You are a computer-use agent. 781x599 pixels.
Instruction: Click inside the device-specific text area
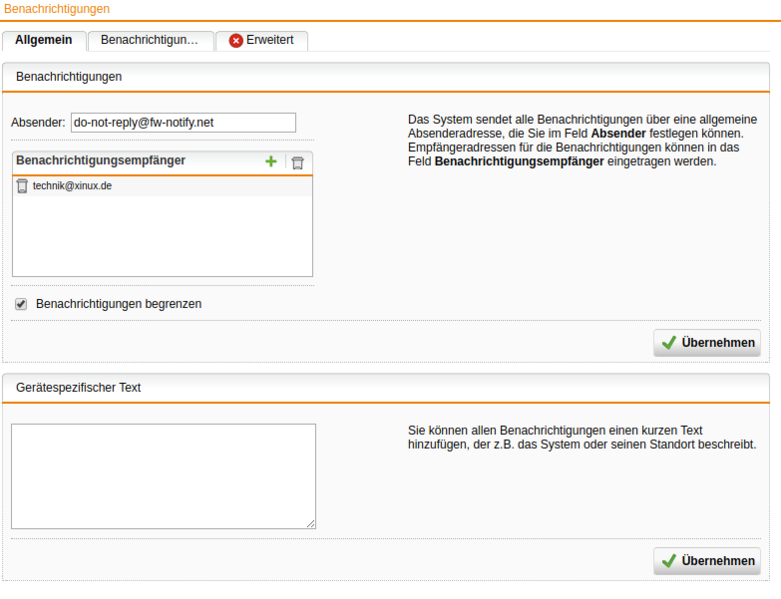pyautogui.click(x=163, y=476)
